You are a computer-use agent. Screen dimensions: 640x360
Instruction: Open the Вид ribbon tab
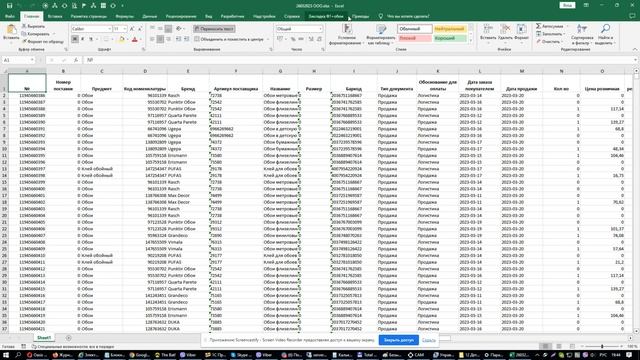click(209, 16)
